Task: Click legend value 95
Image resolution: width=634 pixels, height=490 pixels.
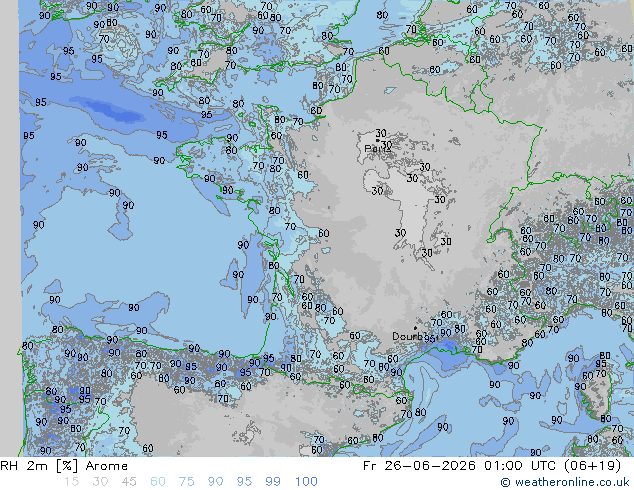Action: click(244, 482)
